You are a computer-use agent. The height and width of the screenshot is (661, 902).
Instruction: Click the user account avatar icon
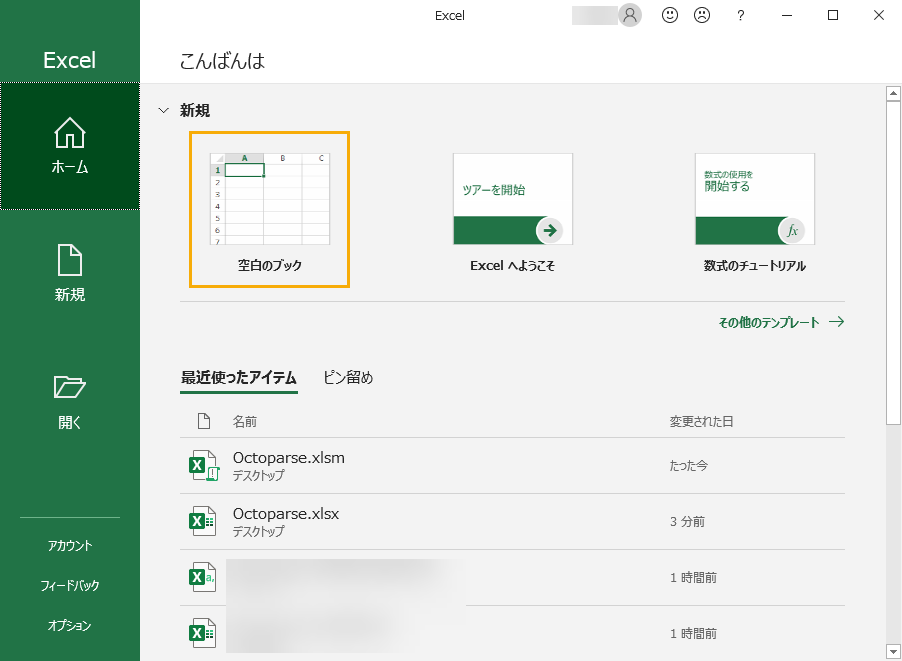[630, 15]
